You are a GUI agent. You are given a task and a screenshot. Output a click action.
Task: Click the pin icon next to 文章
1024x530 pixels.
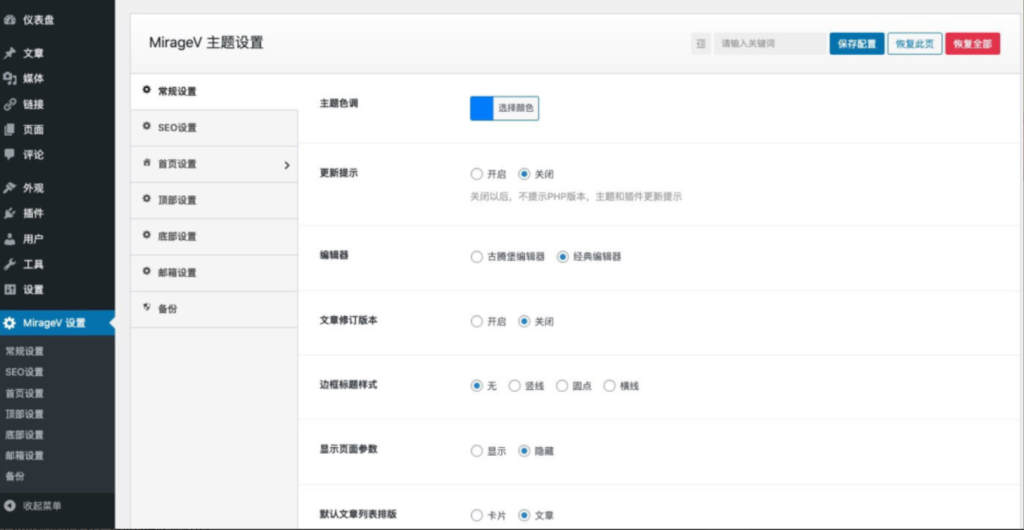click(9, 54)
